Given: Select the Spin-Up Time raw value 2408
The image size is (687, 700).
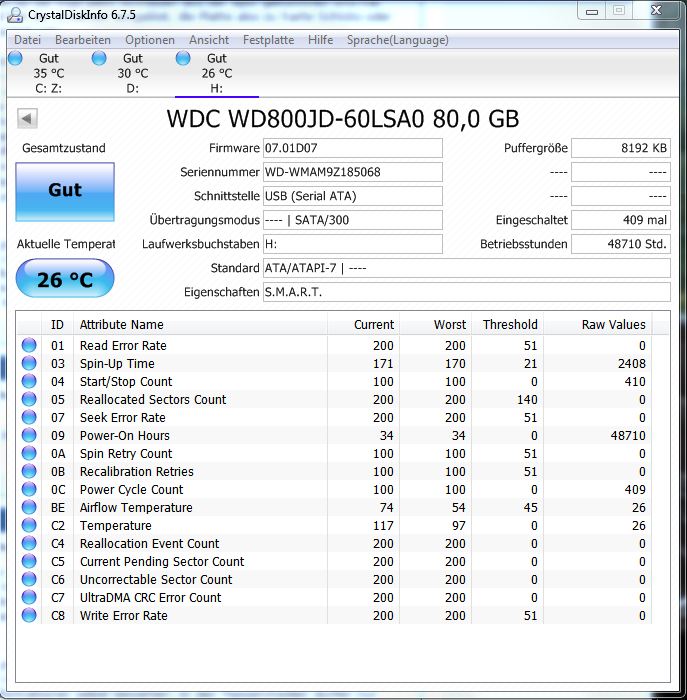Looking at the screenshot, I should coord(632,363).
